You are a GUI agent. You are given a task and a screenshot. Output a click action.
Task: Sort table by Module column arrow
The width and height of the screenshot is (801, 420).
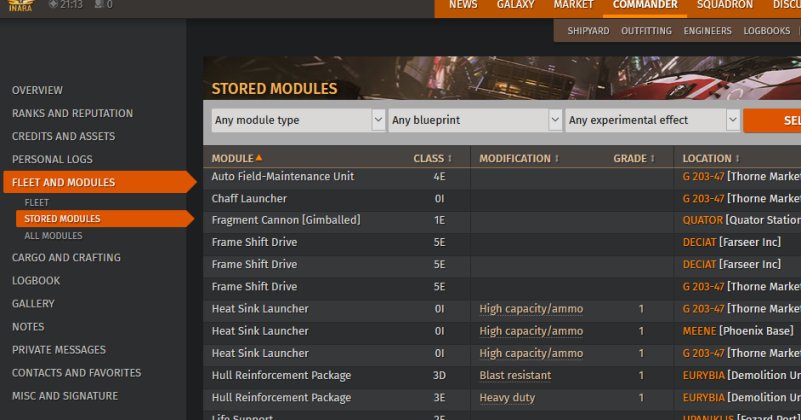(258, 158)
